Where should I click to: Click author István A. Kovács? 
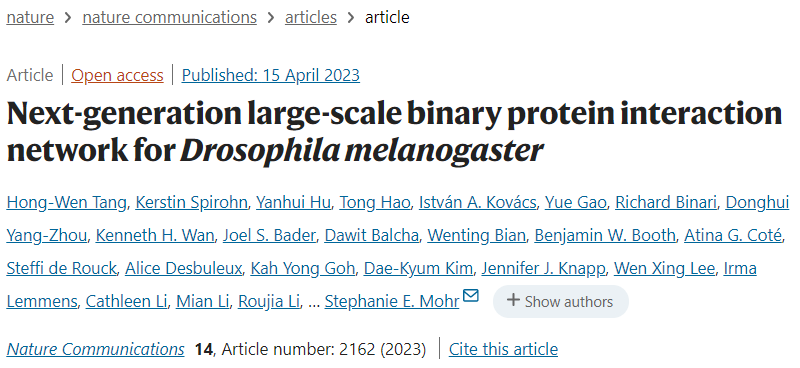(477, 202)
